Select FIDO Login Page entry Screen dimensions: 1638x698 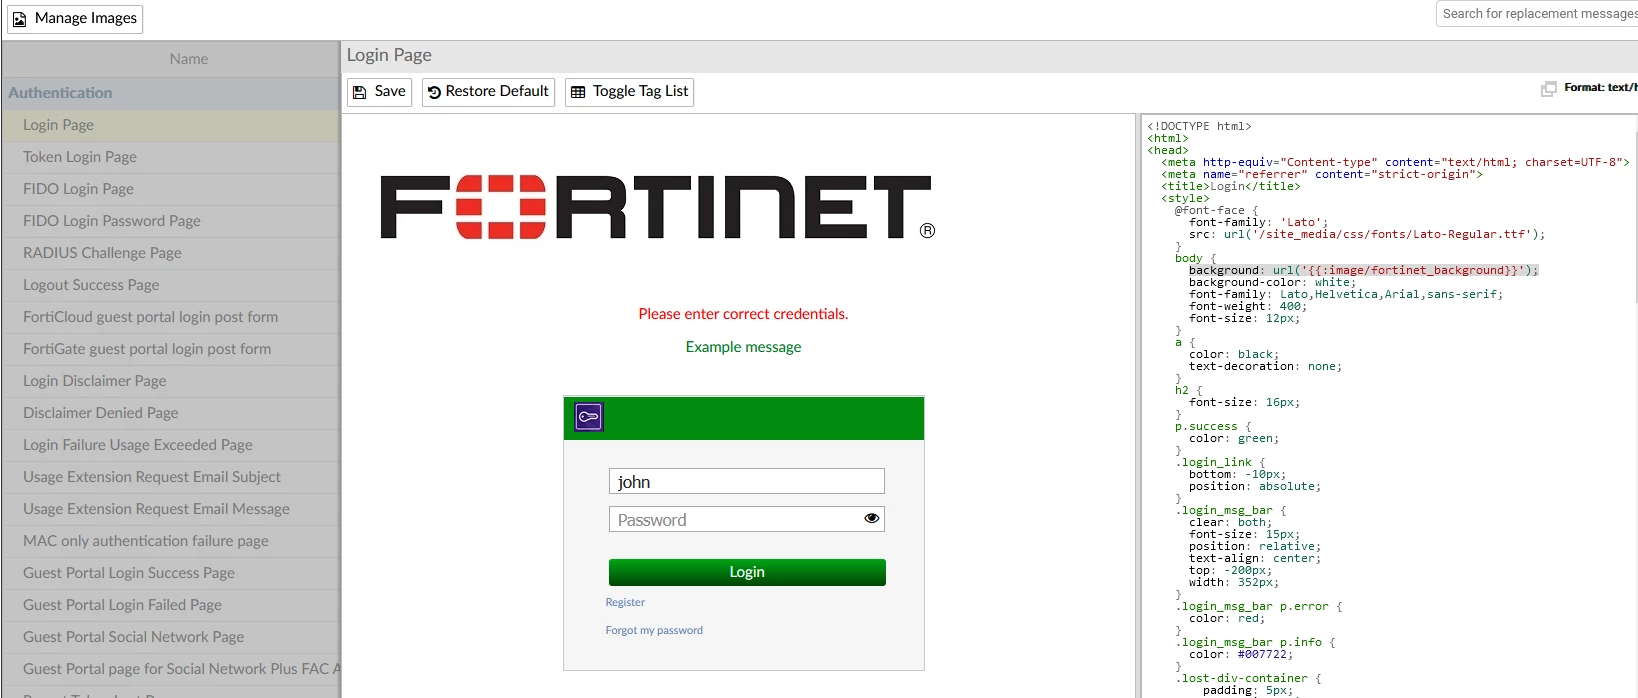(x=171, y=189)
